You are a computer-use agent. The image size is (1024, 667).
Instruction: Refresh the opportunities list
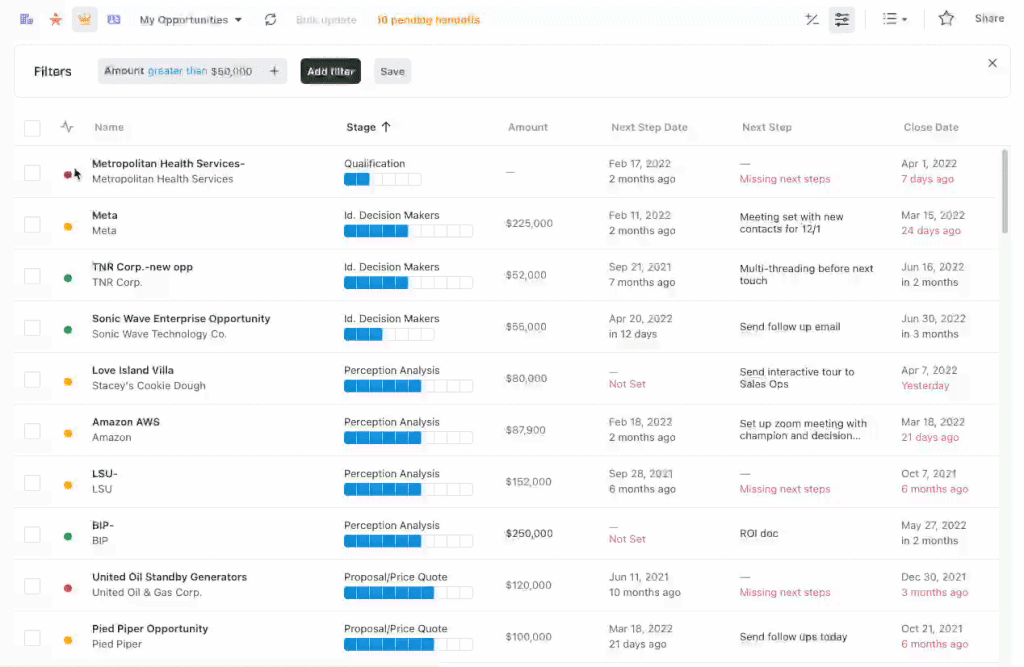[x=270, y=20]
